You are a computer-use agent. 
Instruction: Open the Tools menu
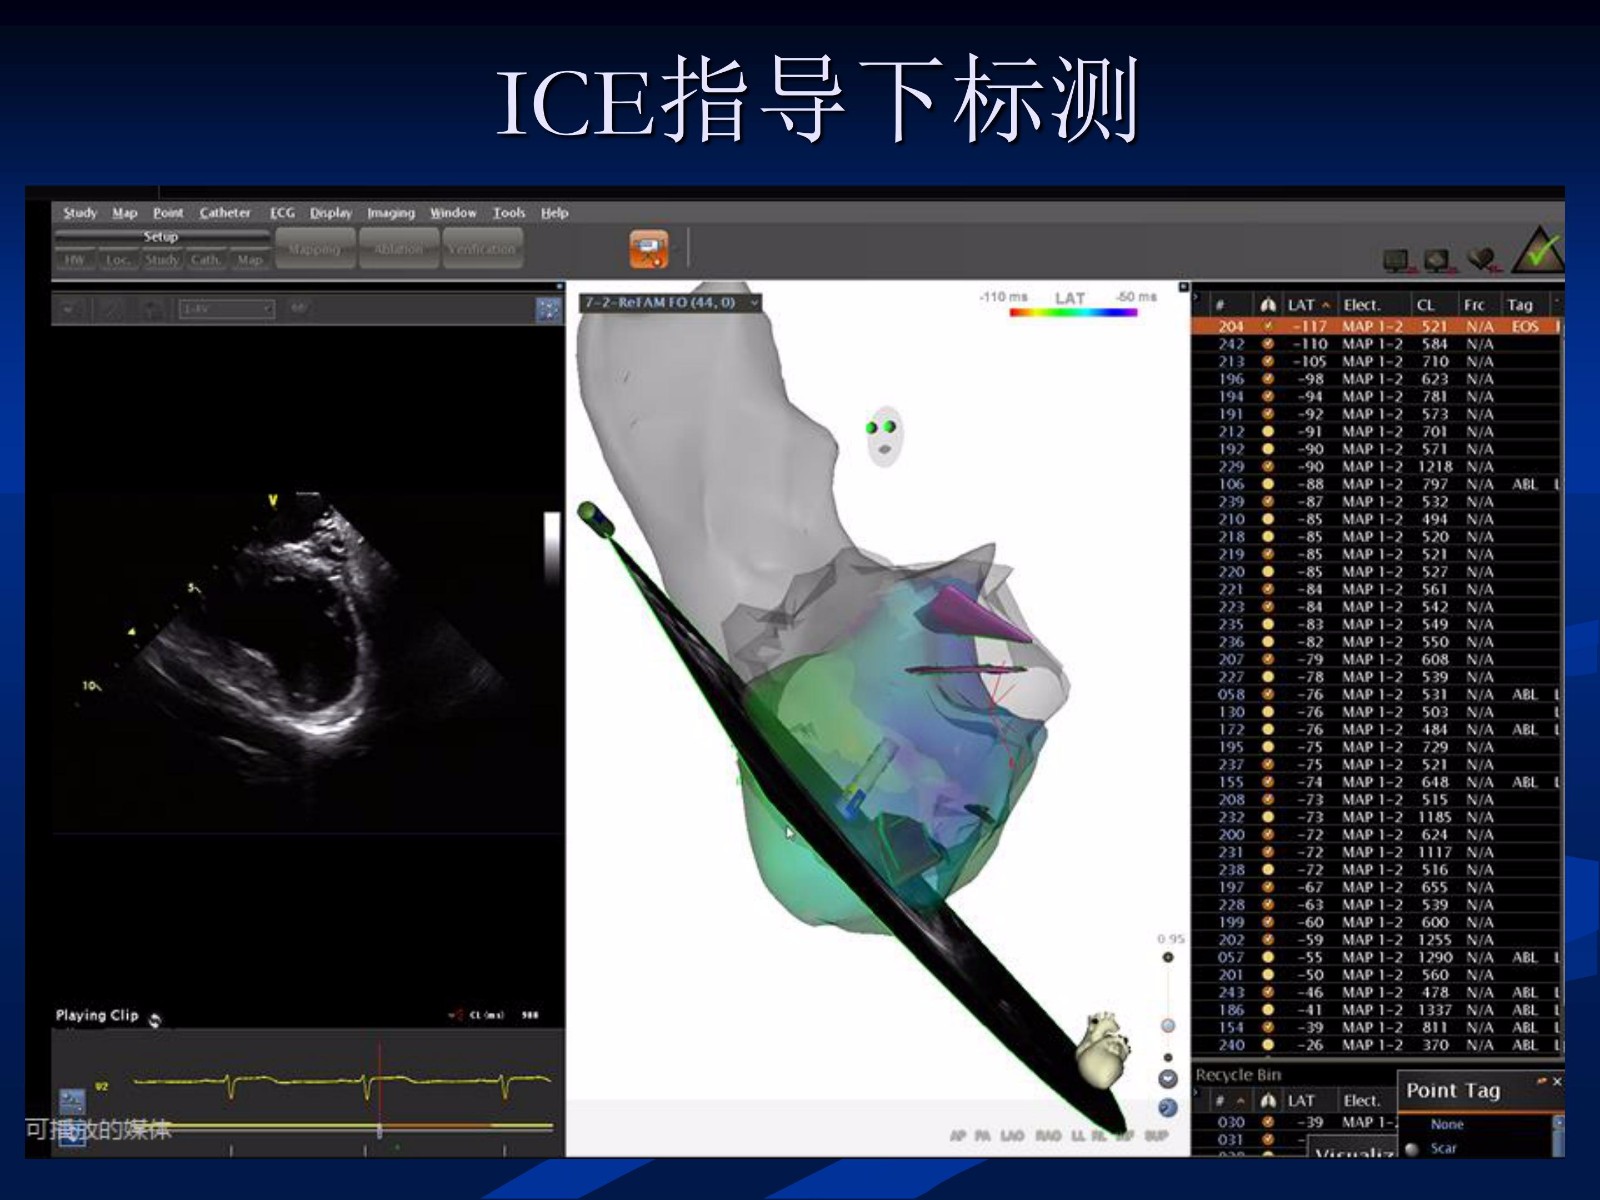point(508,213)
